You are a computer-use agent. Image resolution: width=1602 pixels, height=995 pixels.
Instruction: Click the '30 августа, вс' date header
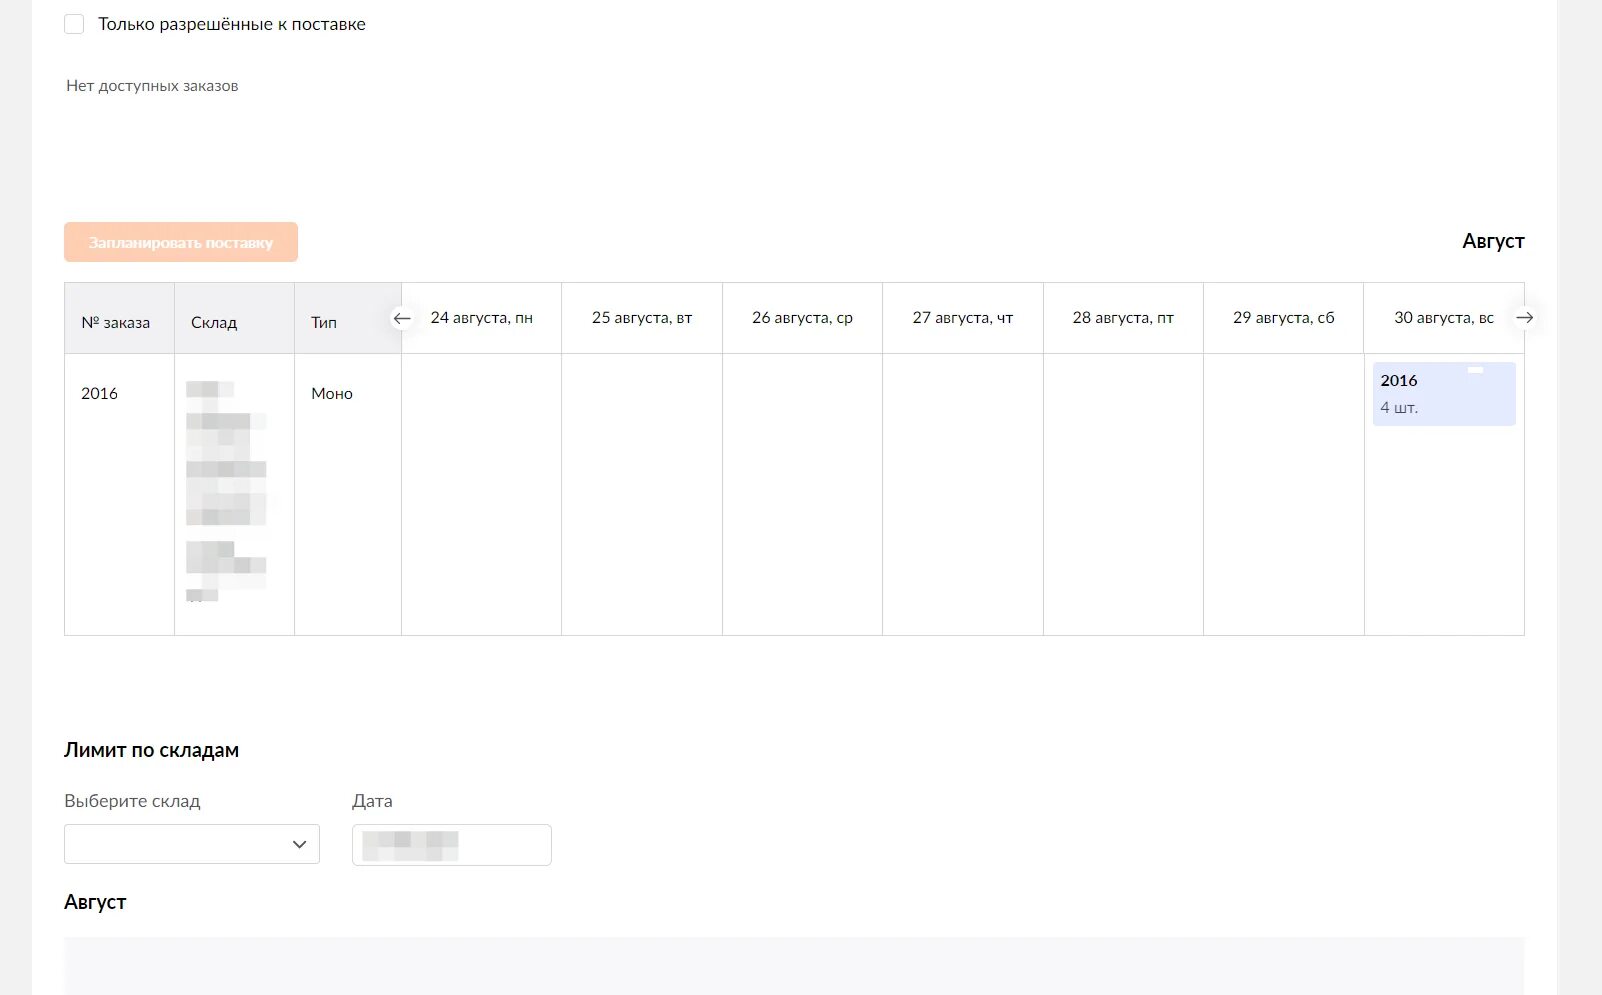(x=1444, y=318)
